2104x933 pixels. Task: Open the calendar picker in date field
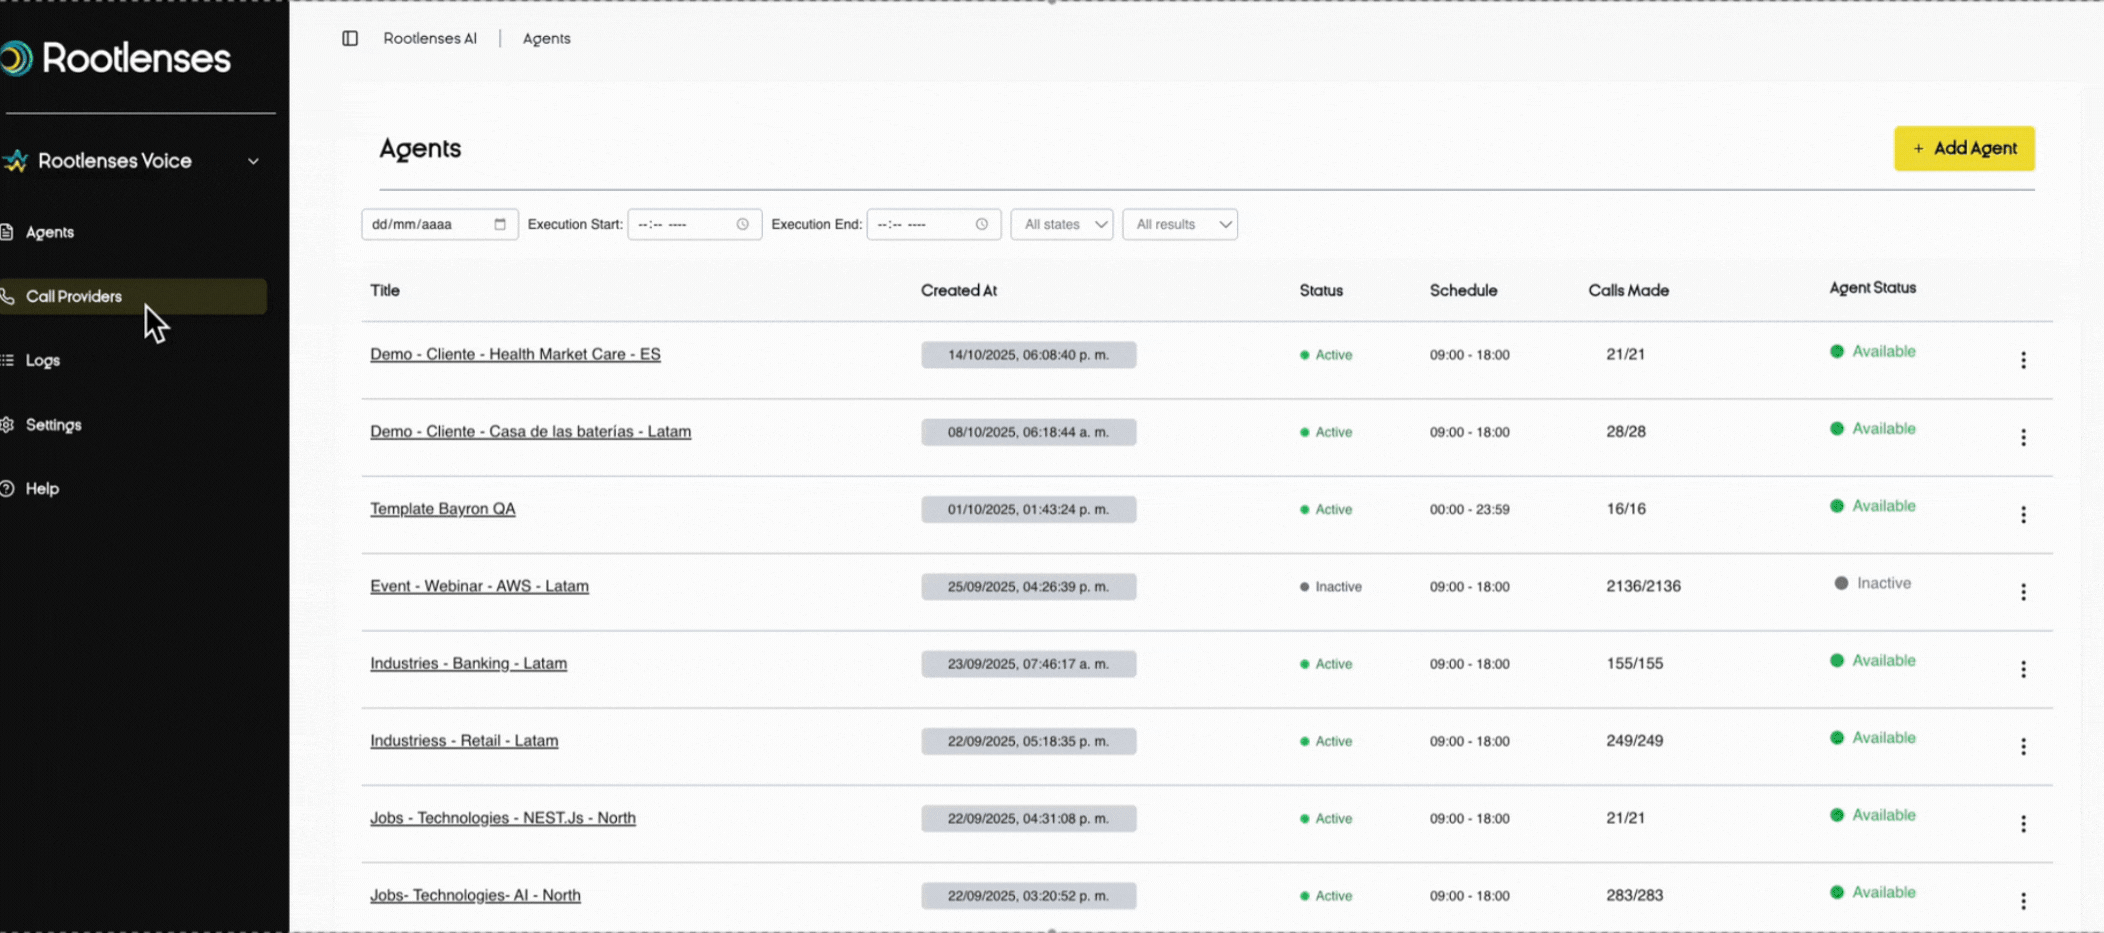point(500,224)
